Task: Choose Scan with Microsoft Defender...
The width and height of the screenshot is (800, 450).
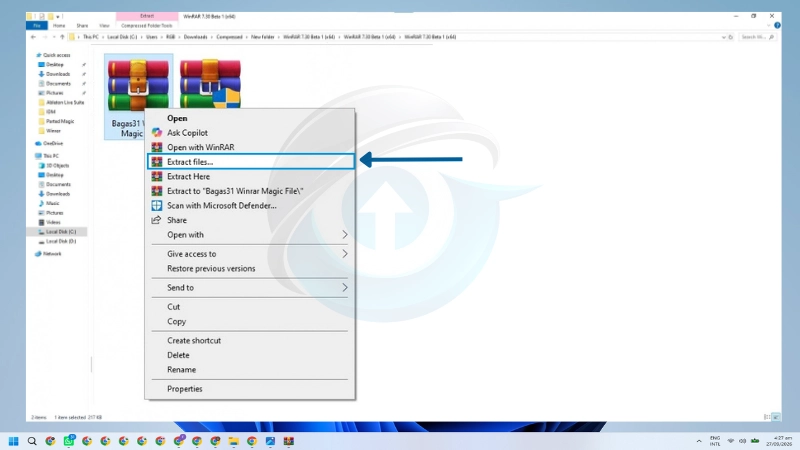Action: click(x=250, y=206)
